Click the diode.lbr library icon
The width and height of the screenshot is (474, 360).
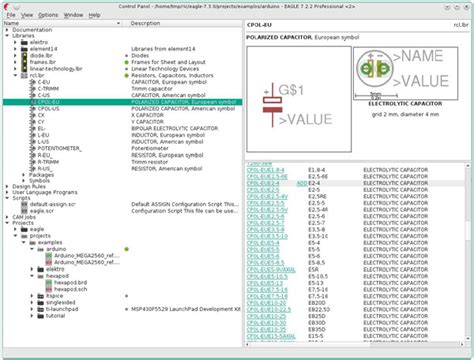(x=24, y=55)
